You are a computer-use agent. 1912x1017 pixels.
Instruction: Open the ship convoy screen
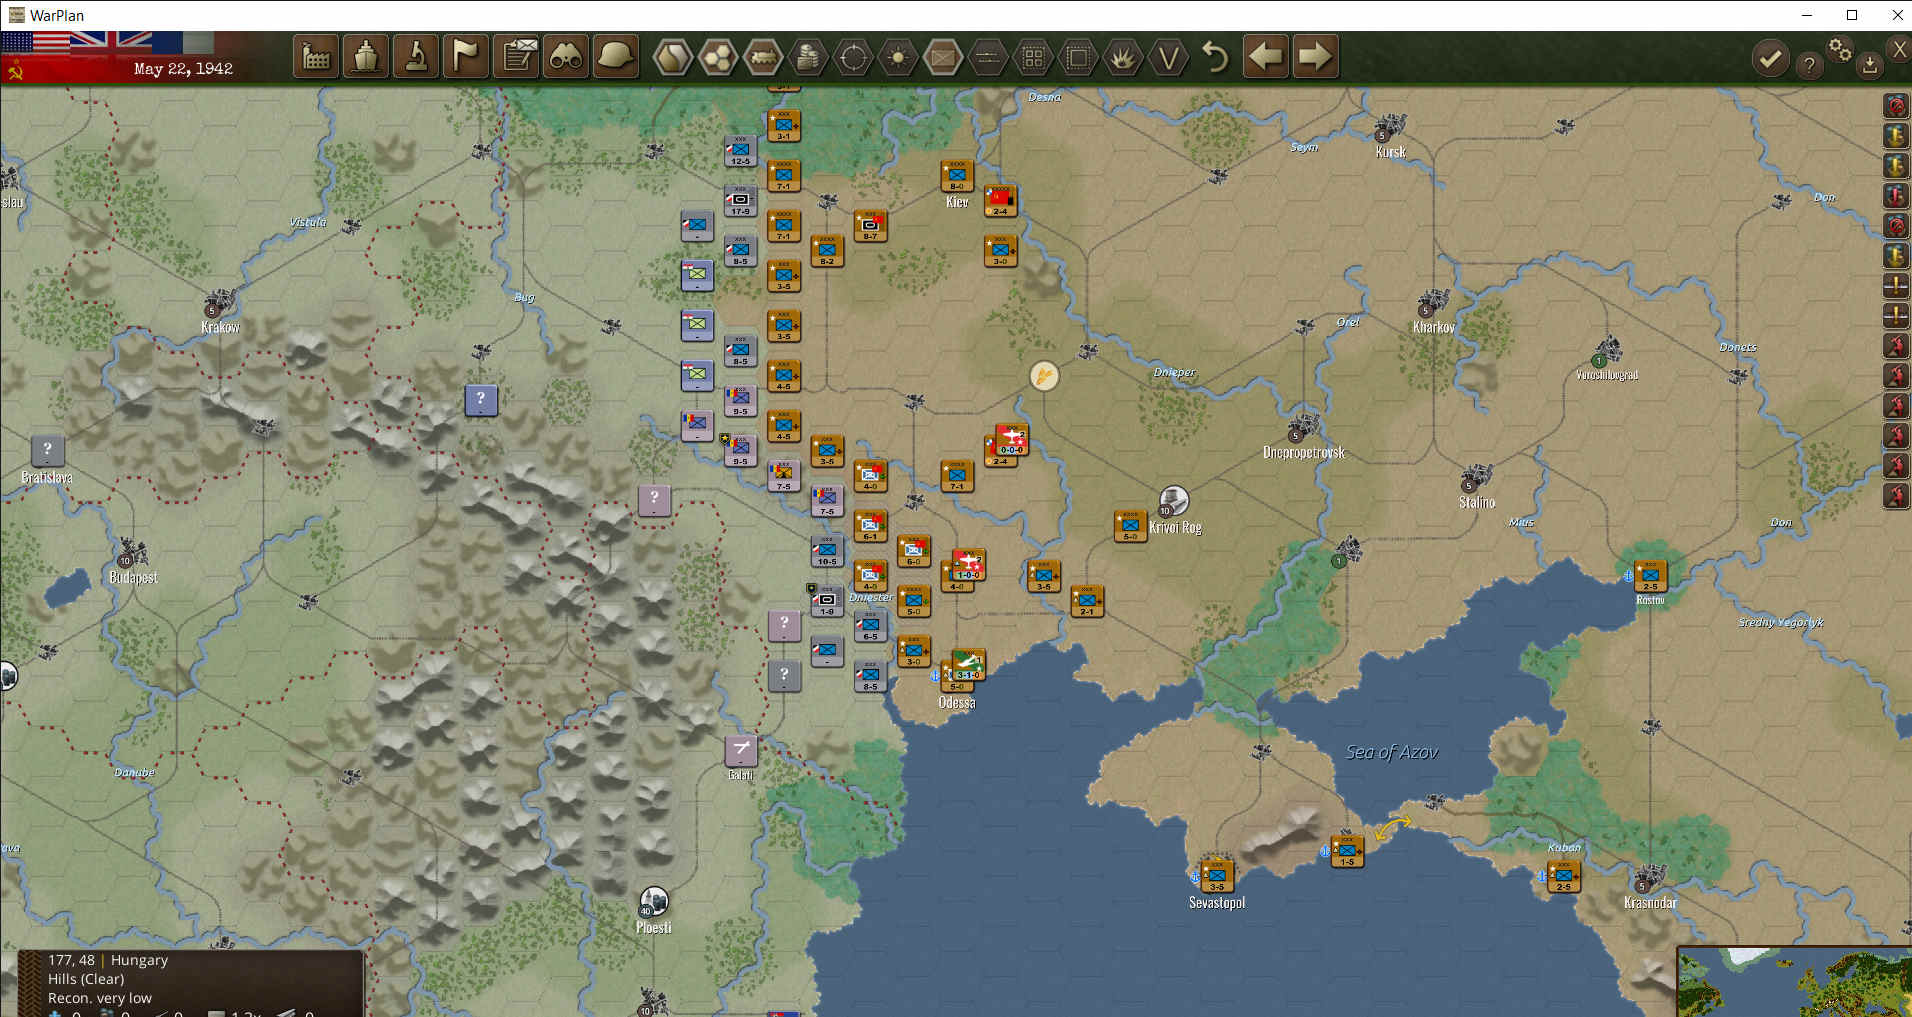tap(366, 57)
